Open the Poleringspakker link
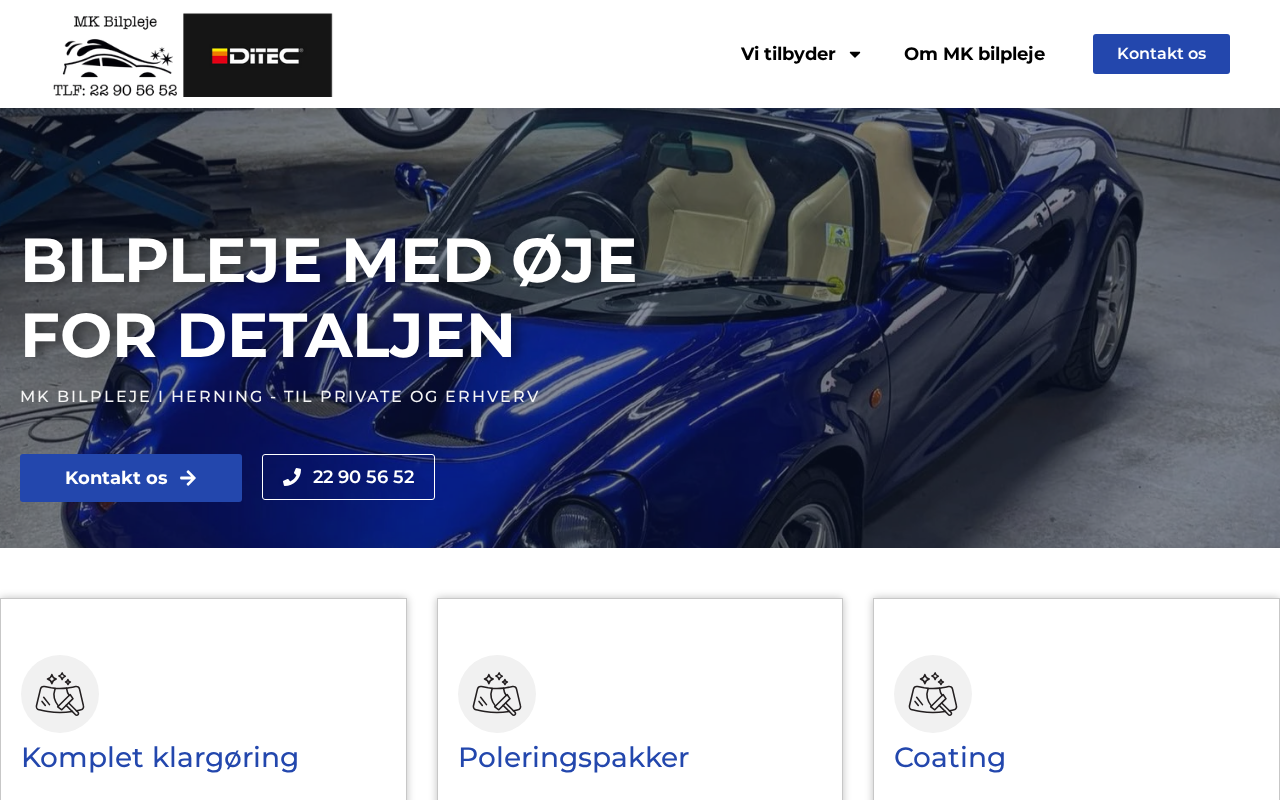 coord(573,757)
